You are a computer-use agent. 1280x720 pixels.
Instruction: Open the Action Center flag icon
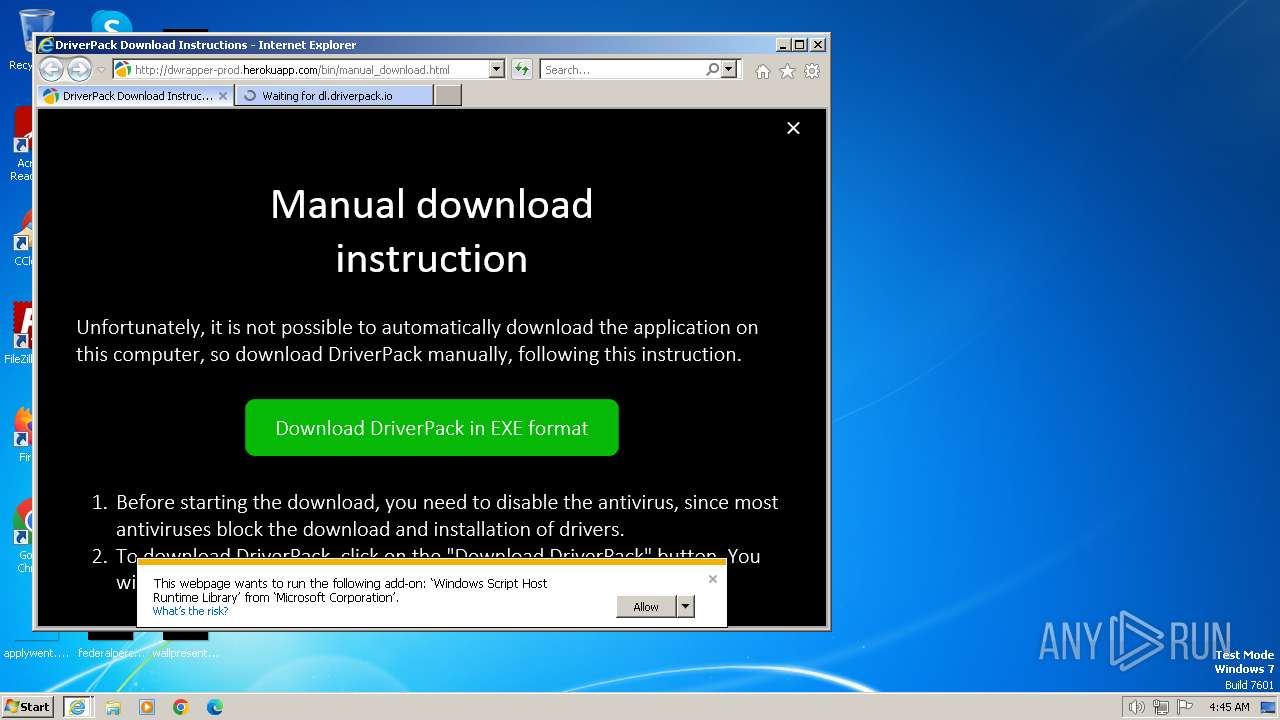point(1185,707)
